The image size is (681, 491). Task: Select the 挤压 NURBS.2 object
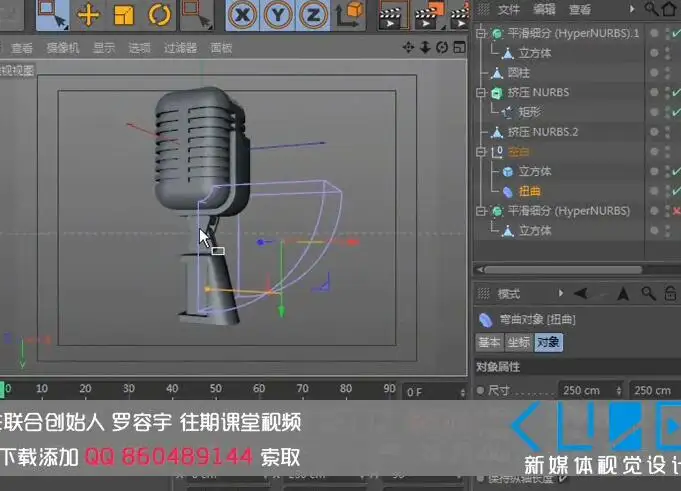[x=543, y=132]
